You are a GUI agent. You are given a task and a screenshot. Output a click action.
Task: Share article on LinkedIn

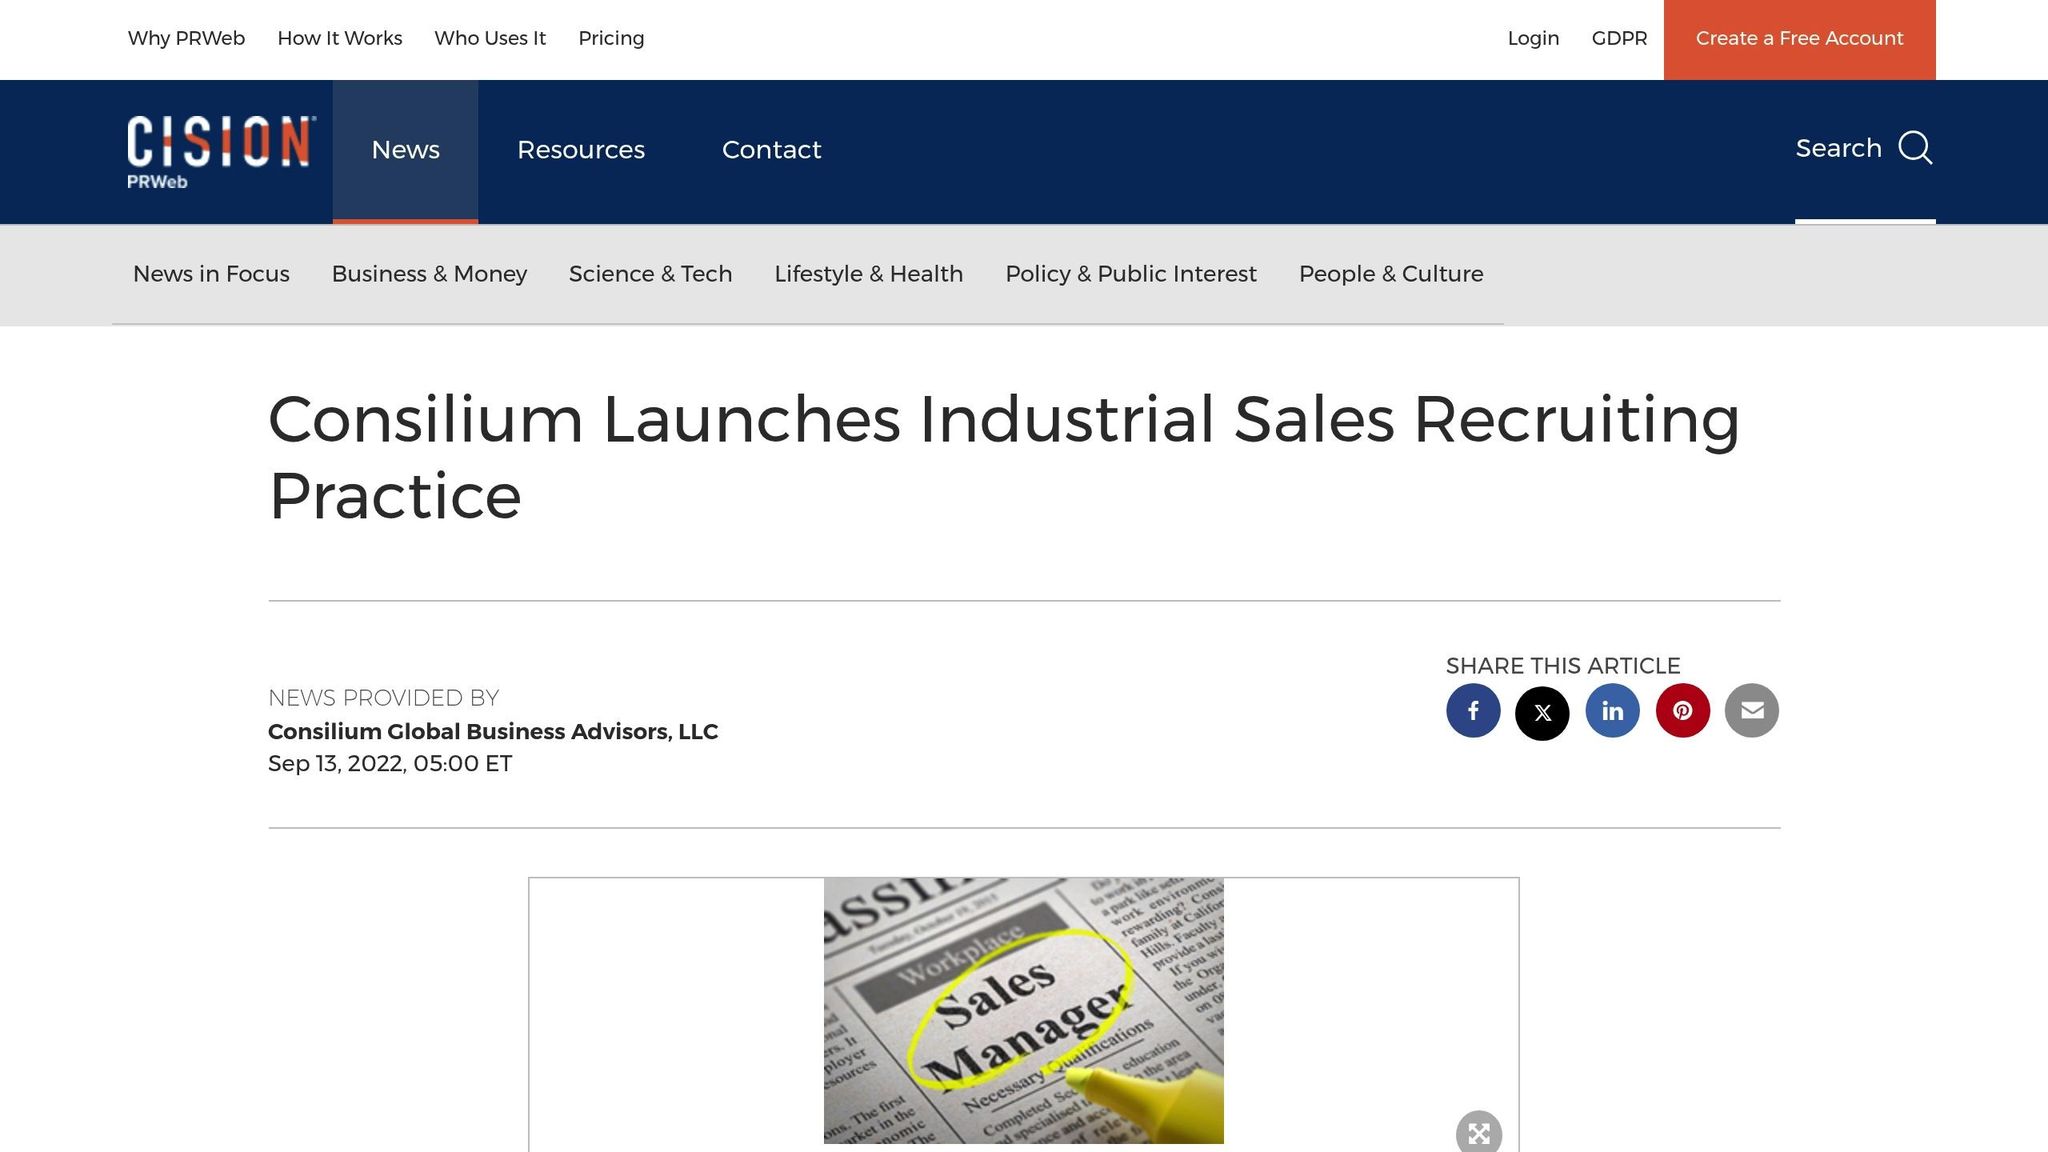click(1612, 711)
